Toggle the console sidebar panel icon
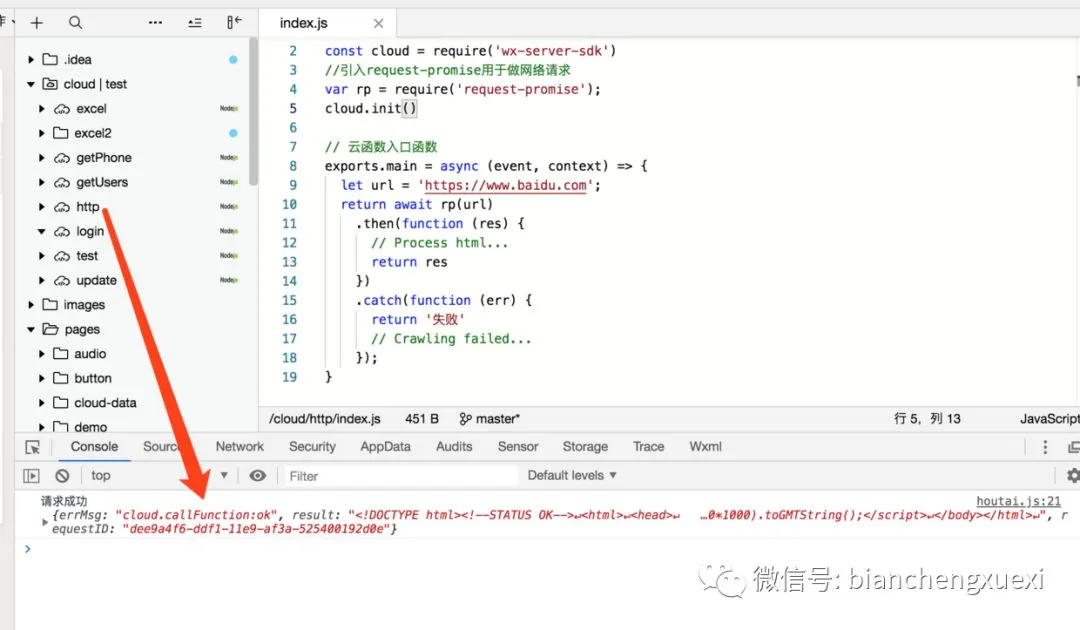Viewport: 1080px width, 630px height. [x=31, y=476]
